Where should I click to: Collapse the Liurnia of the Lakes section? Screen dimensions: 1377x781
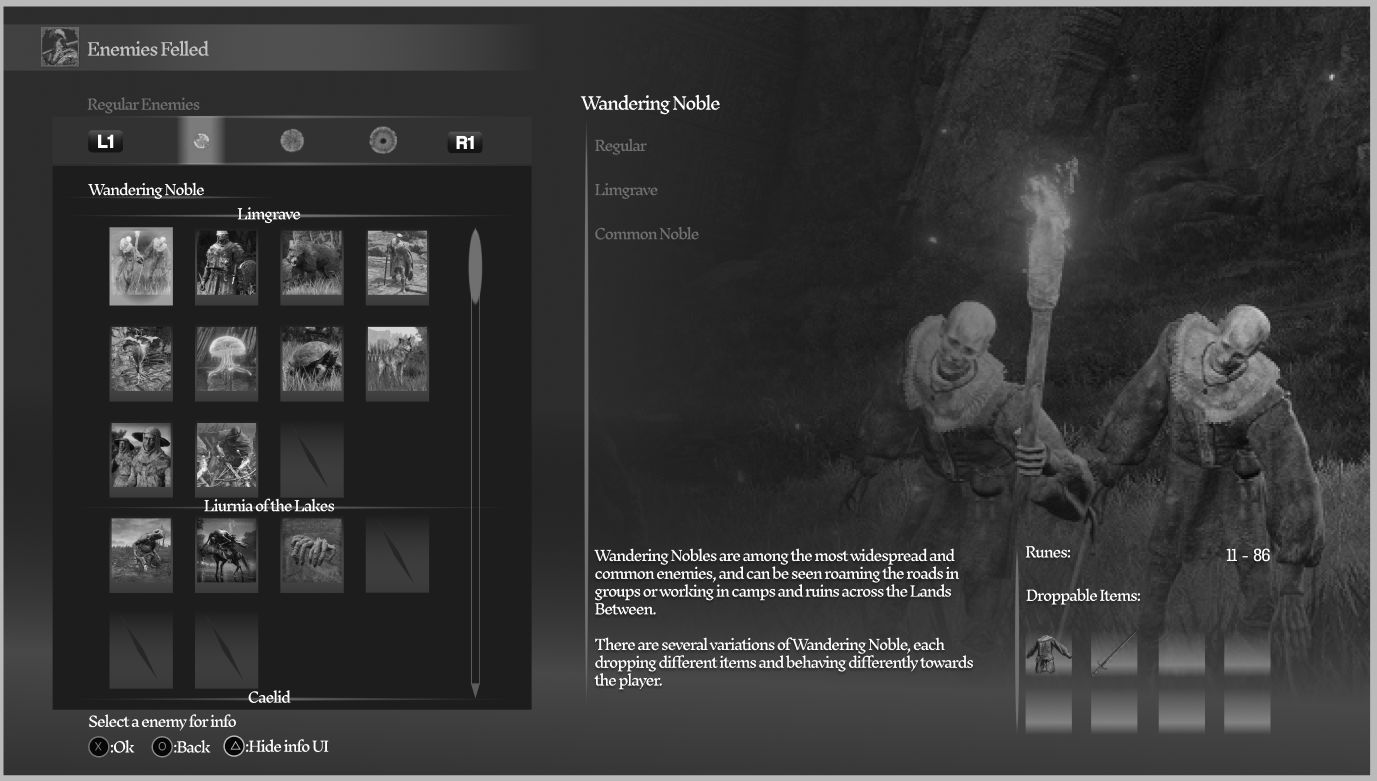[x=269, y=506]
